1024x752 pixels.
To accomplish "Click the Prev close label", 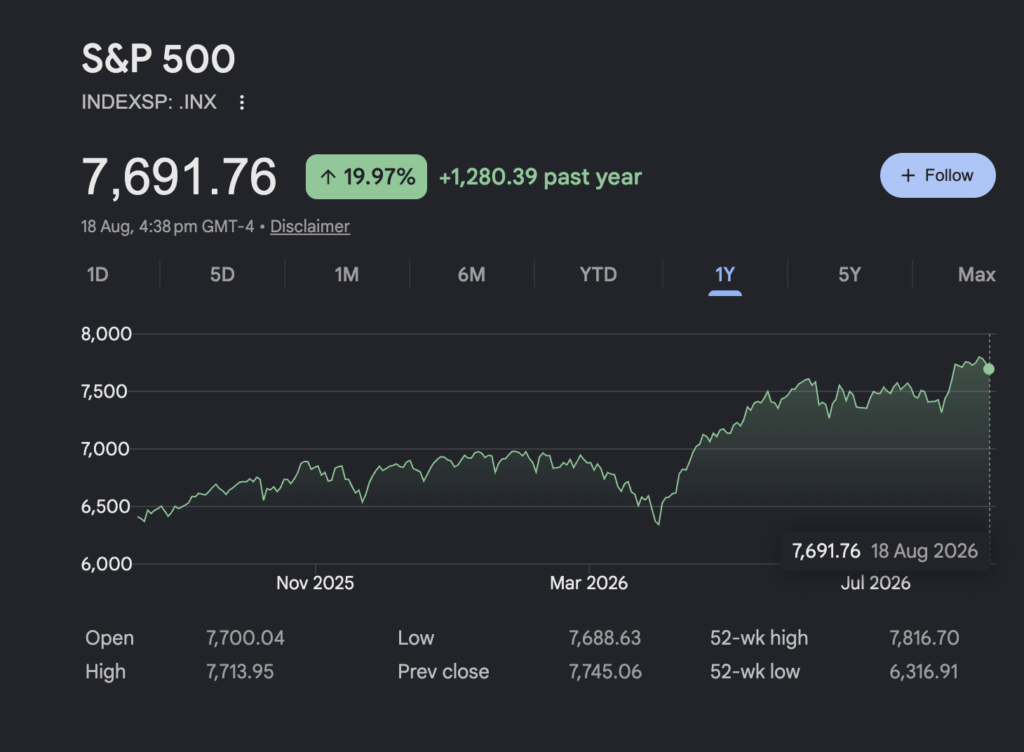I will (443, 672).
